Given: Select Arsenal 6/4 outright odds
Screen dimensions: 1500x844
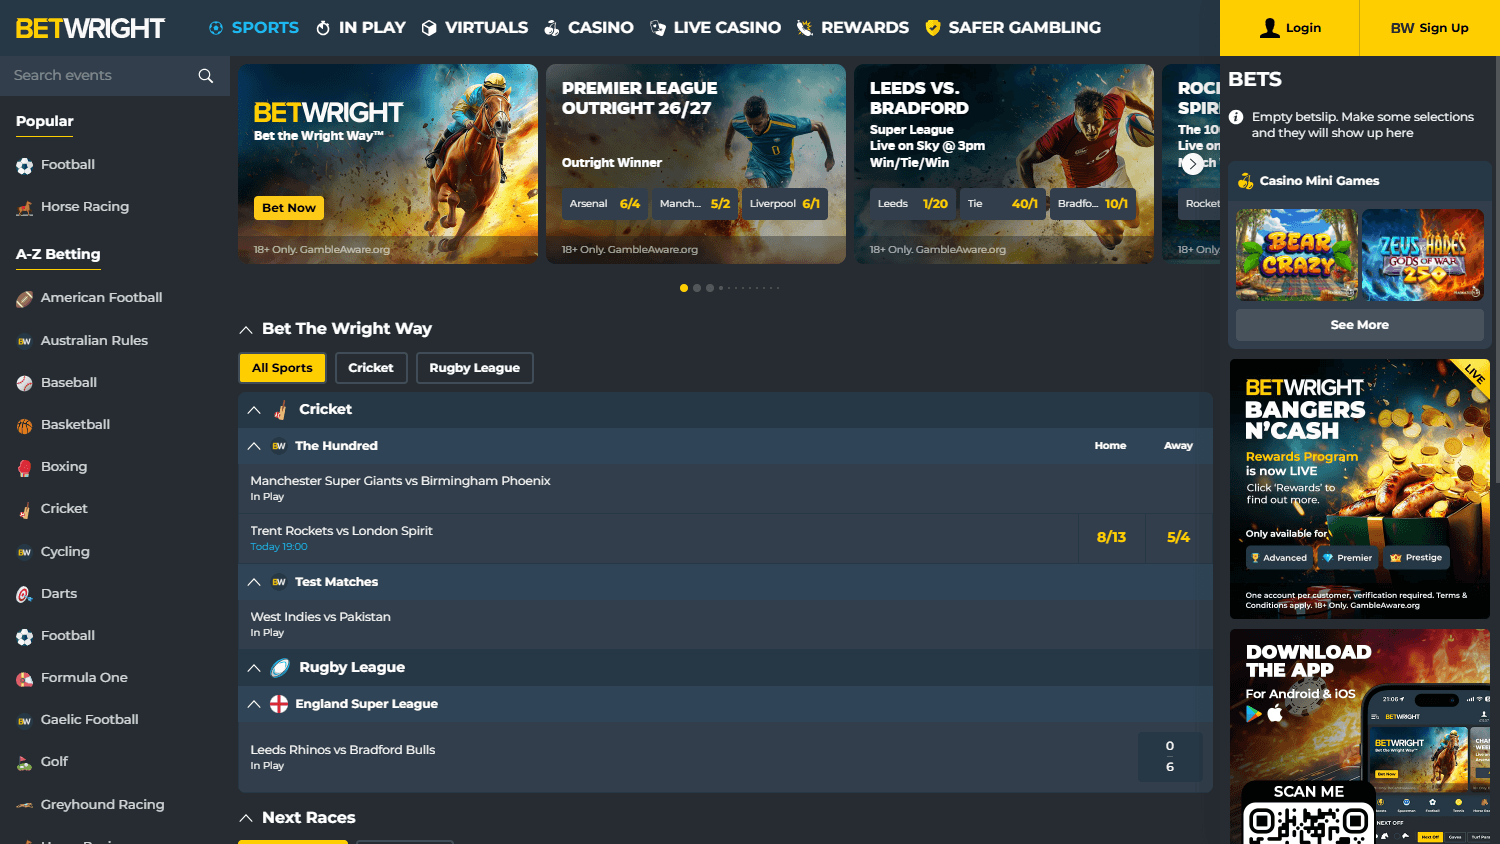Looking at the screenshot, I should (x=605, y=204).
